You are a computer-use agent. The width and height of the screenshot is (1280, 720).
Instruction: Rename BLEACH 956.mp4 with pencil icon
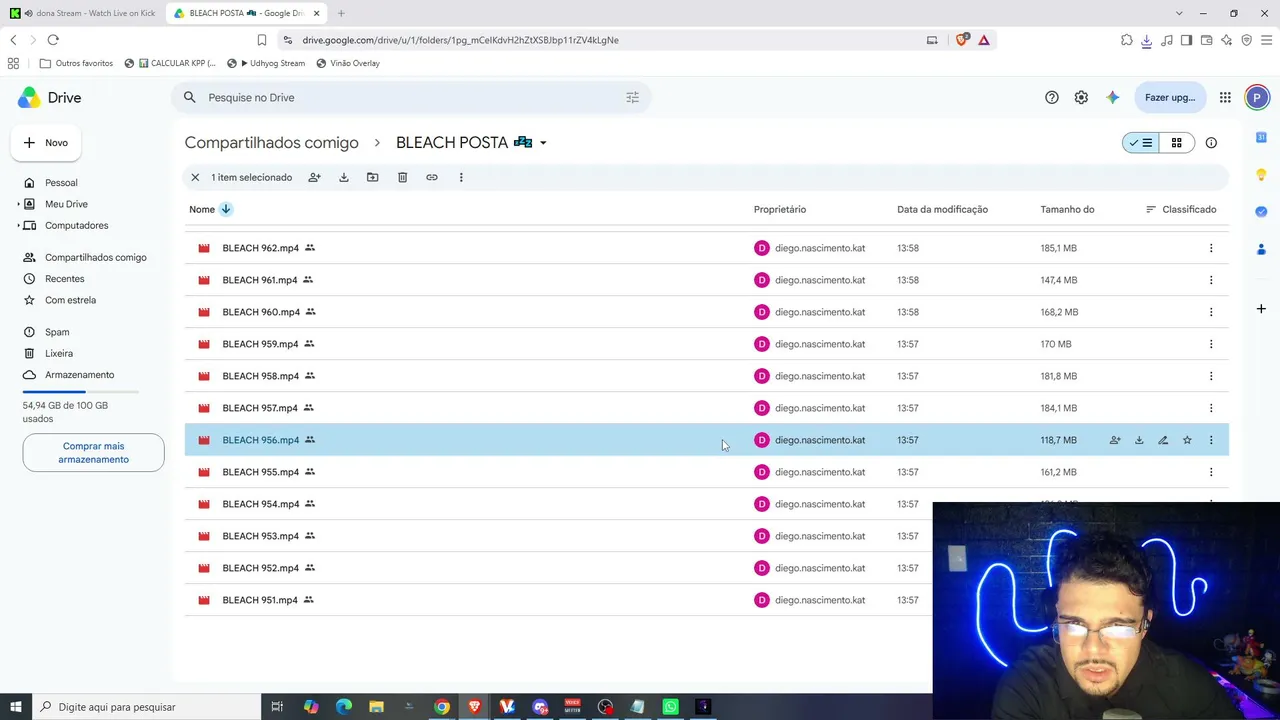[1163, 440]
